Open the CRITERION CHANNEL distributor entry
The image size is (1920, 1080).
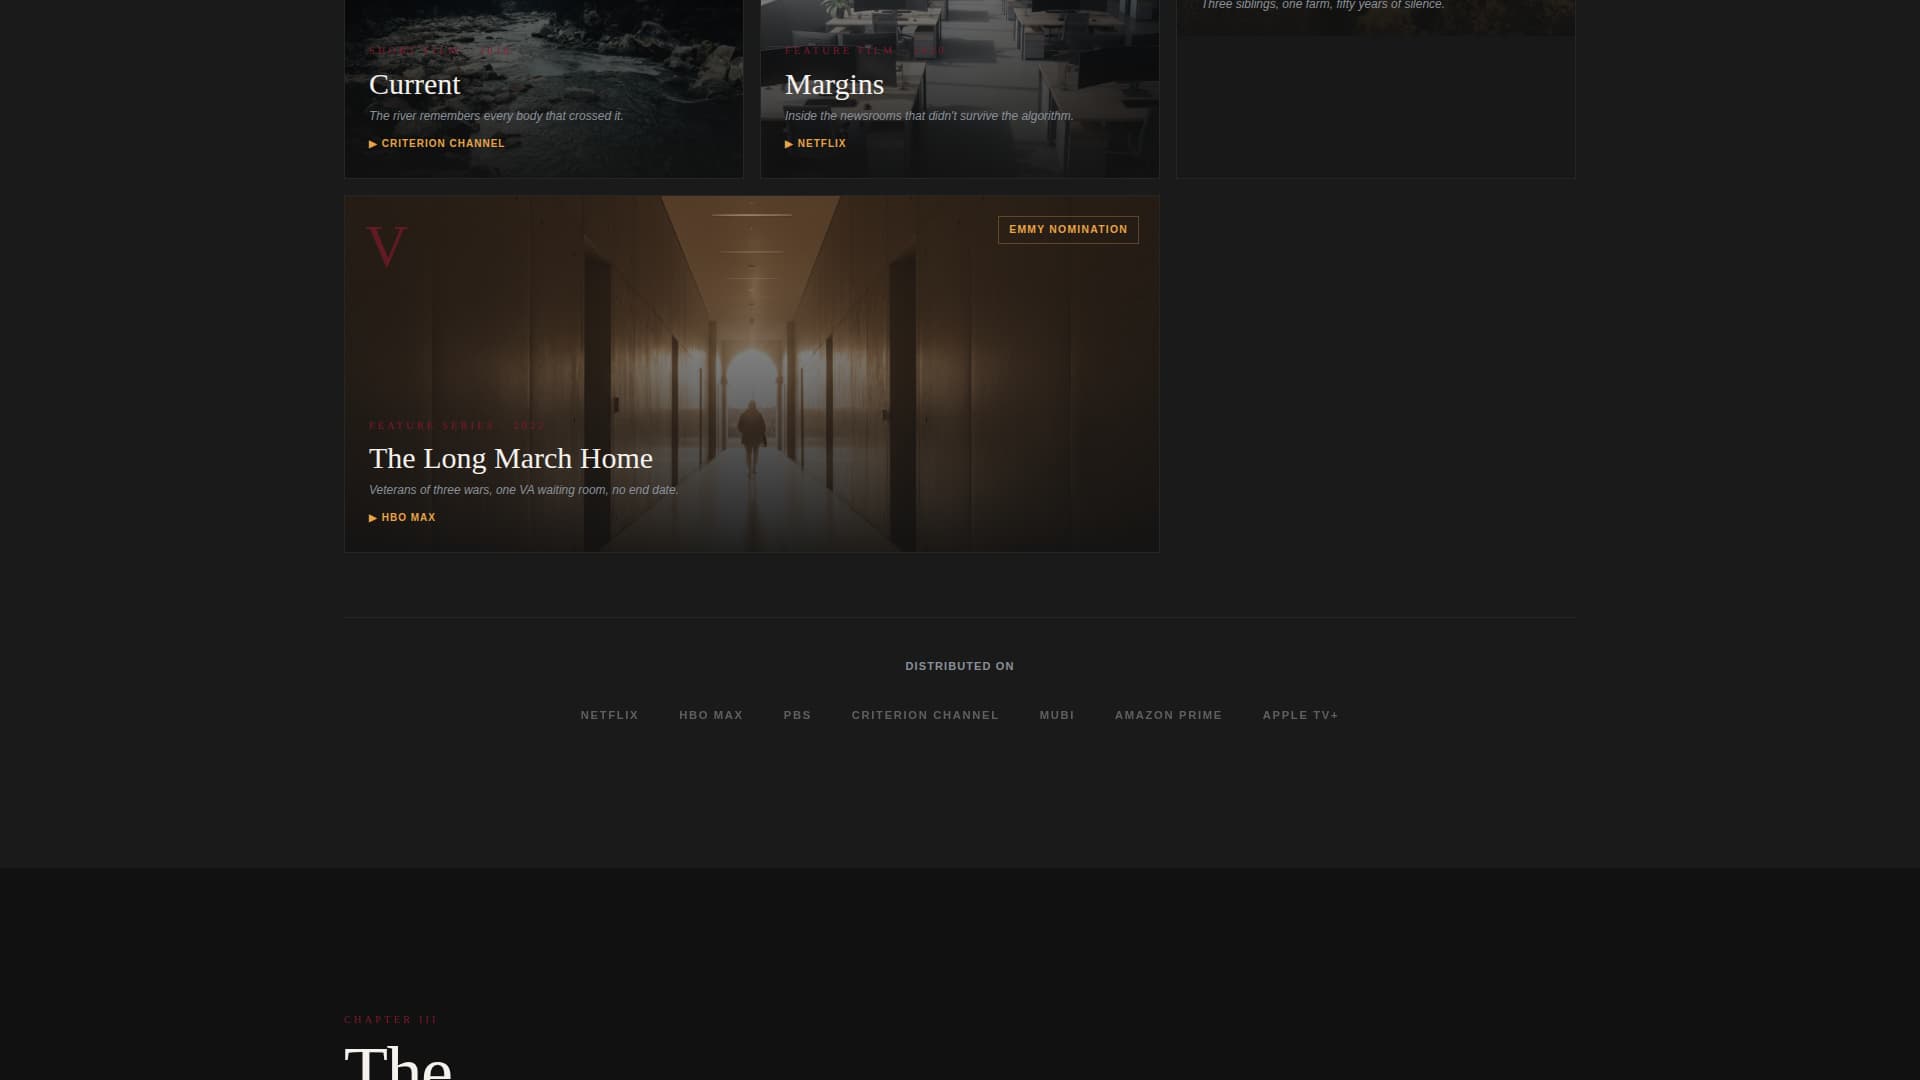click(x=925, y=715)
